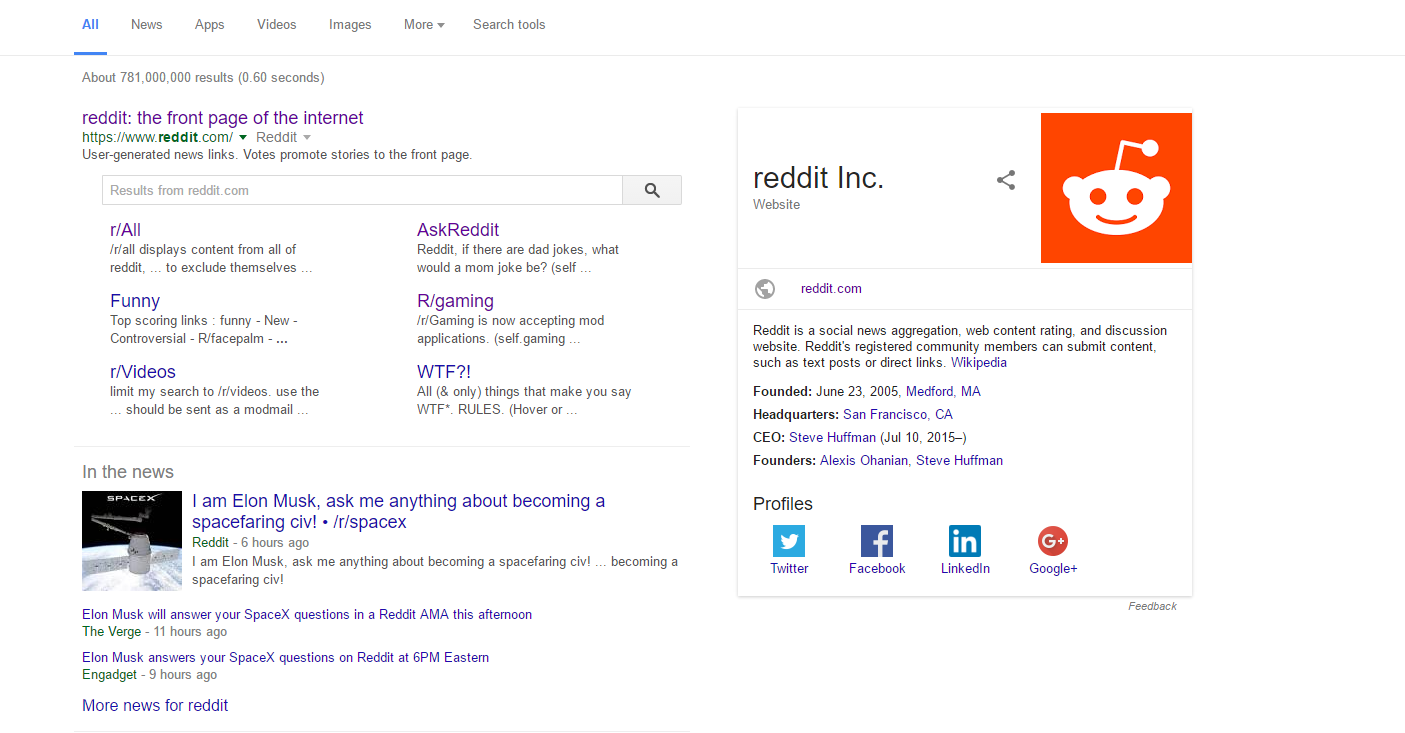
Task: Open 'reddit: the front page of the internet'
Action: 223,118
